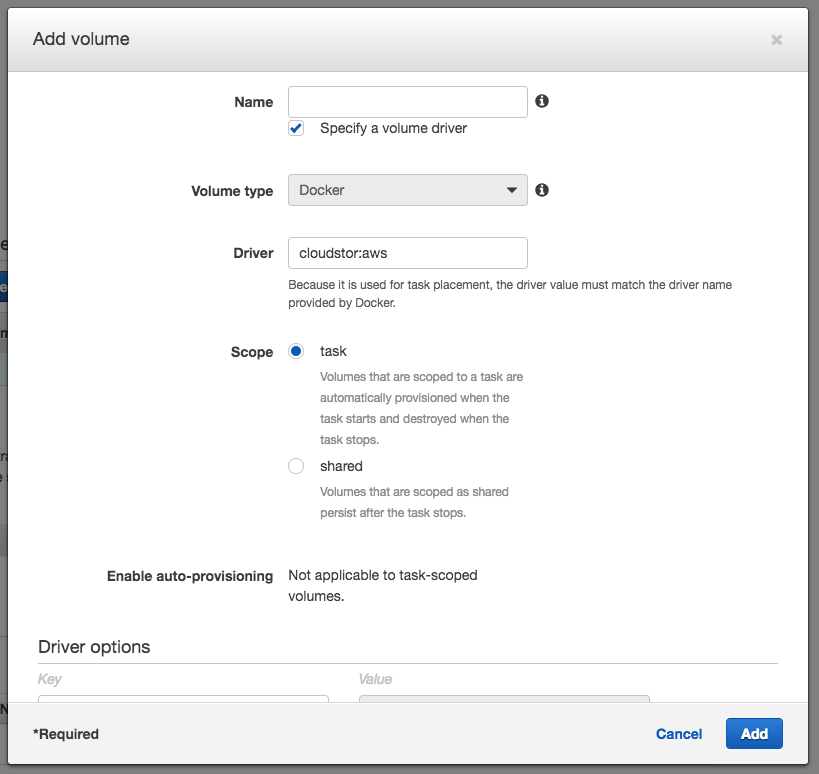Click into the Name text field
Viewport: 819px width, 774px height.
[x=407, y=102]
